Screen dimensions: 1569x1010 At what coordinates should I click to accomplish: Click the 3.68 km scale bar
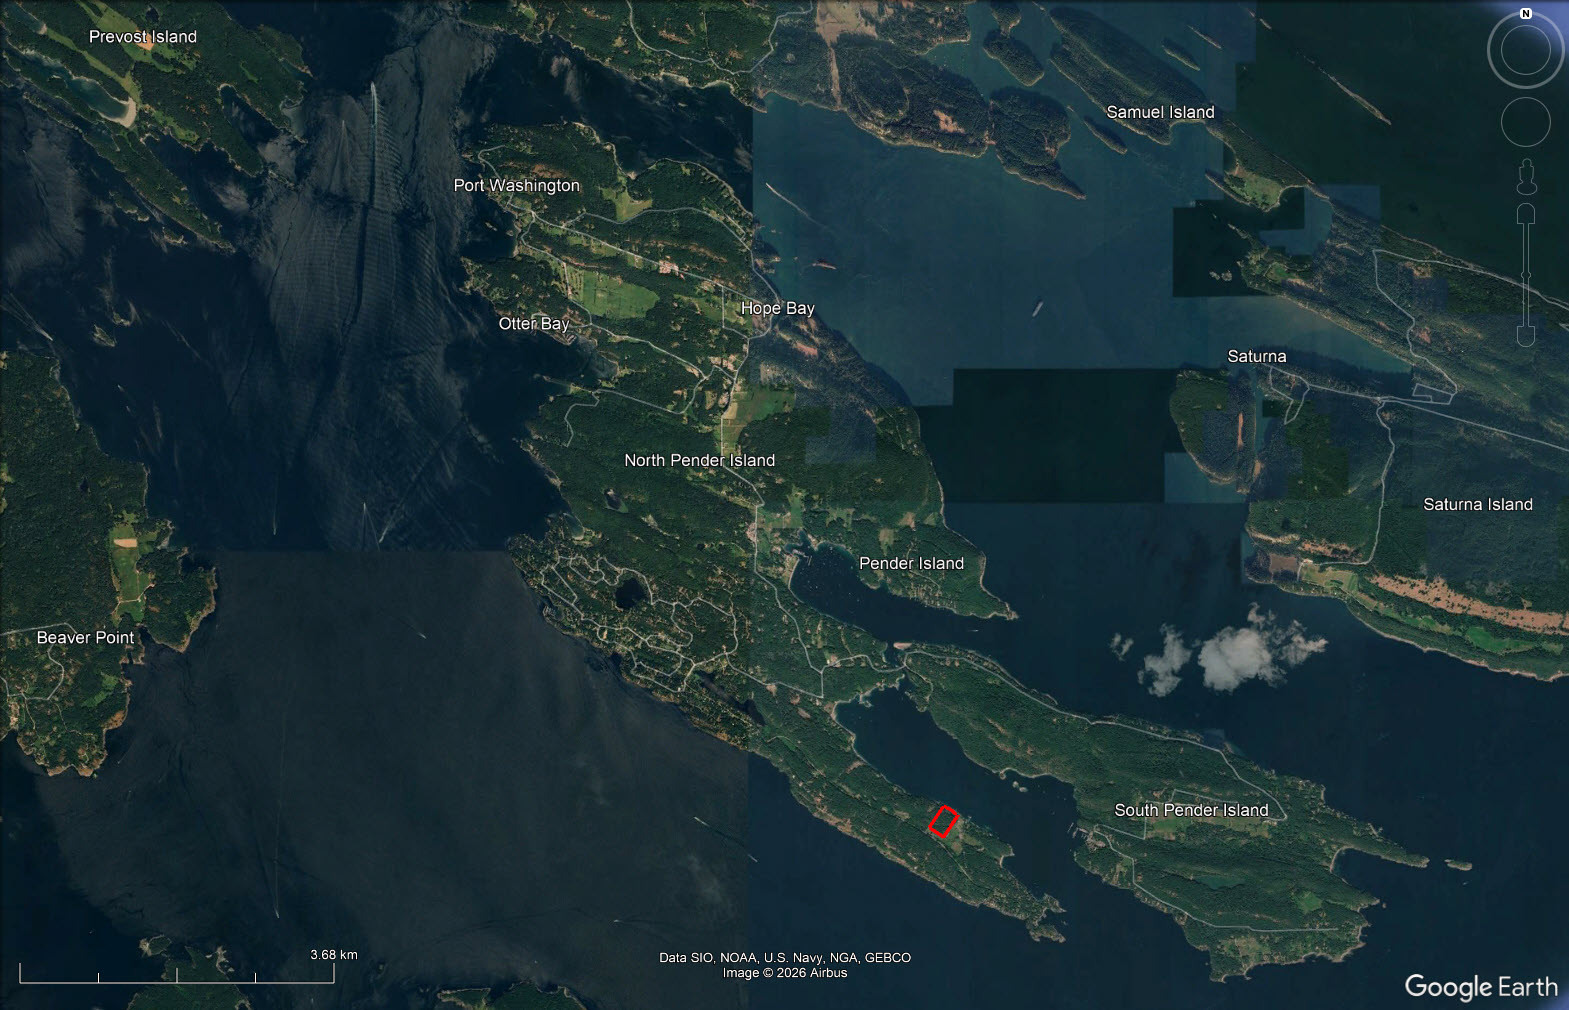(x=177, y=973)
